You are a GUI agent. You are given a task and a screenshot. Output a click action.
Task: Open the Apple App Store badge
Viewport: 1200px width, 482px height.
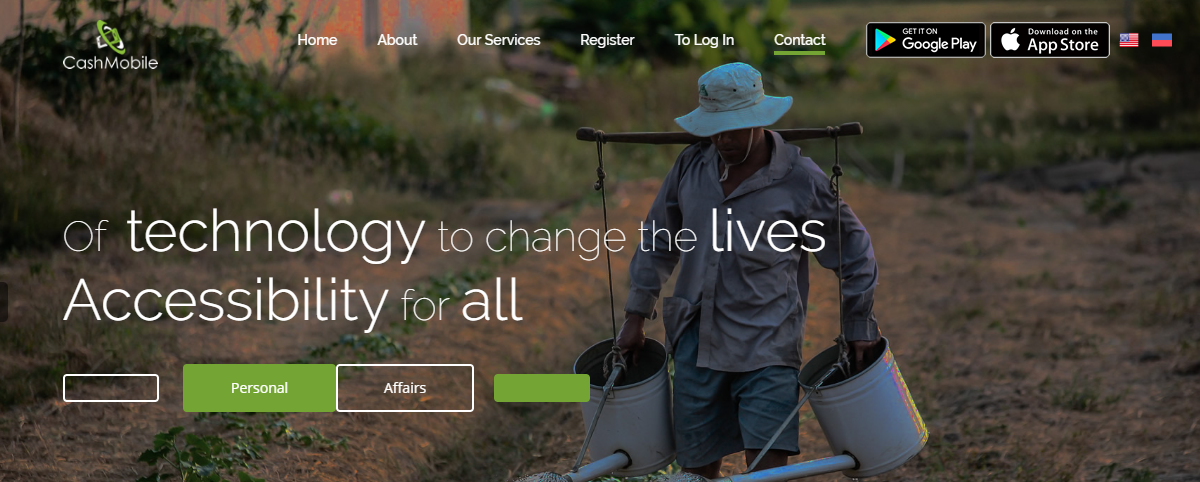[x=1050, y=40]
